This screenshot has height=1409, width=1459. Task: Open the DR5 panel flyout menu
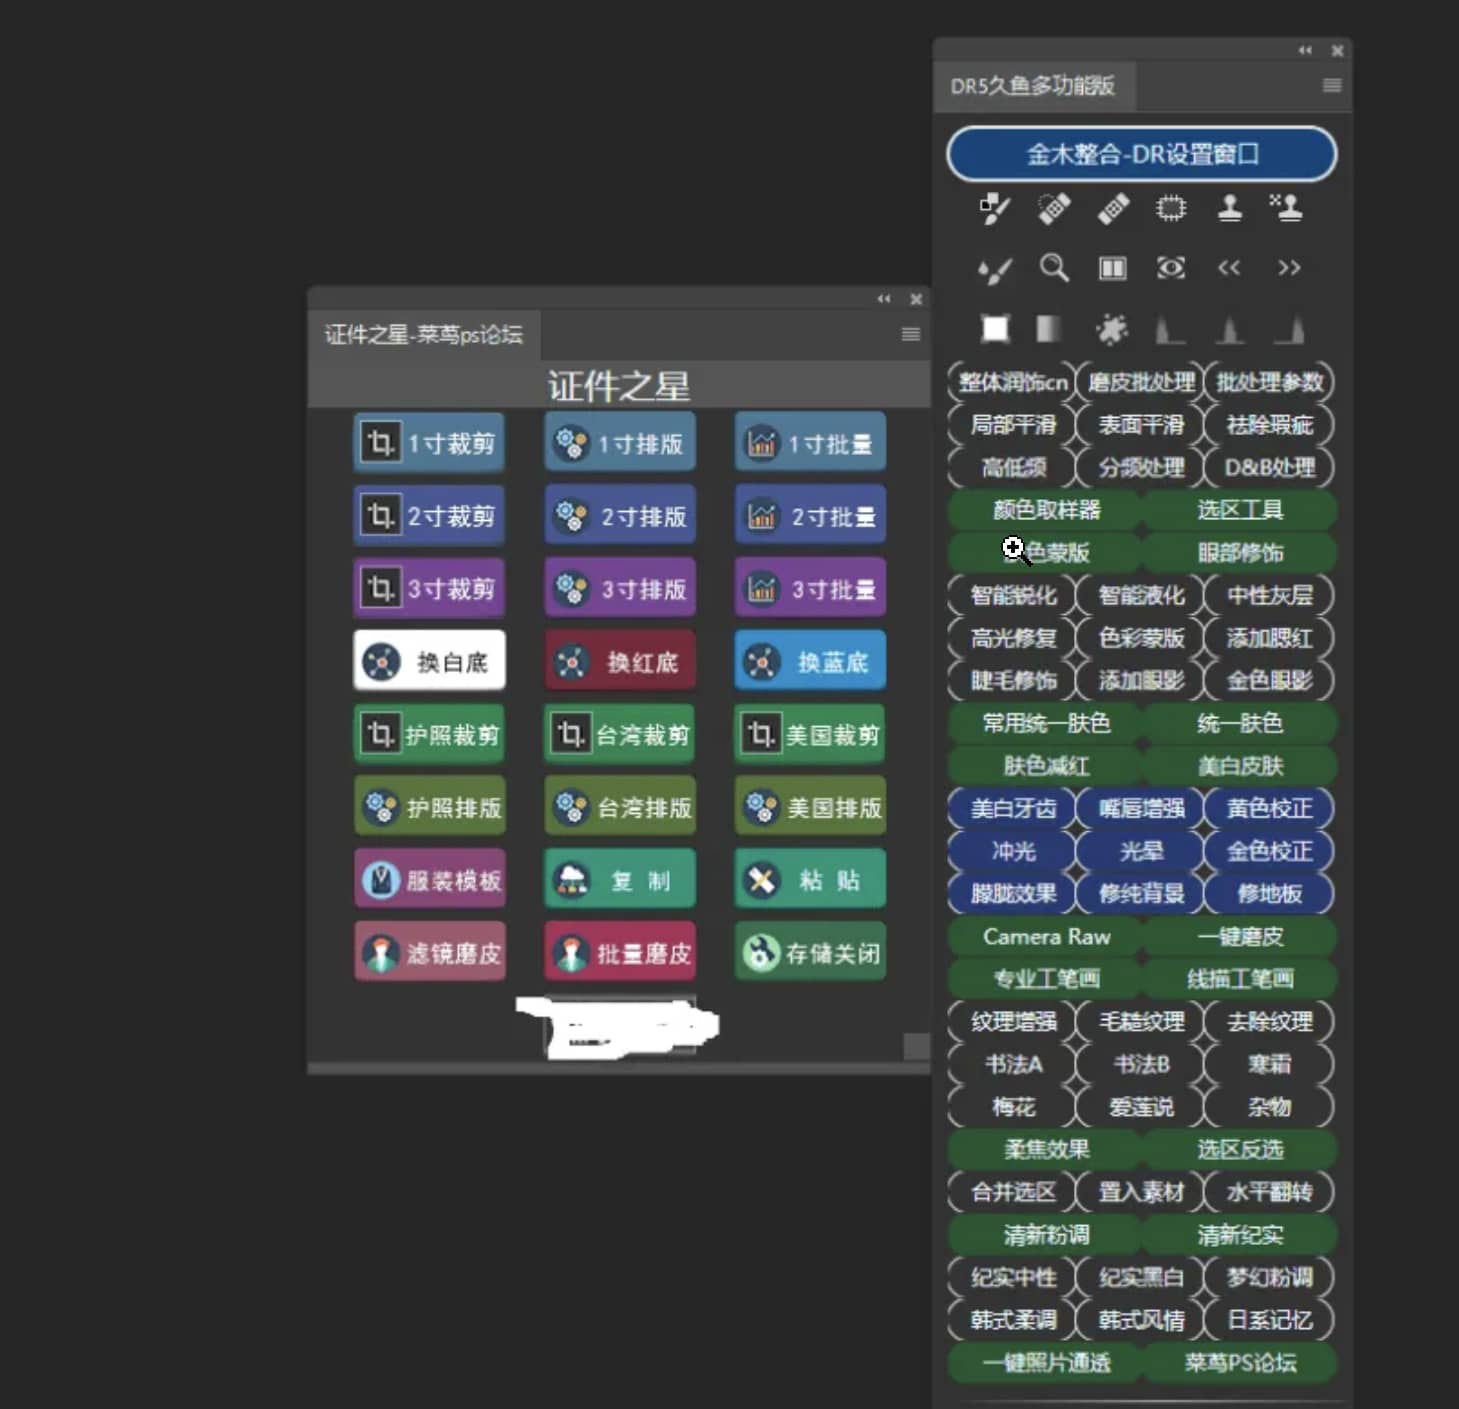pos(1332,86)
